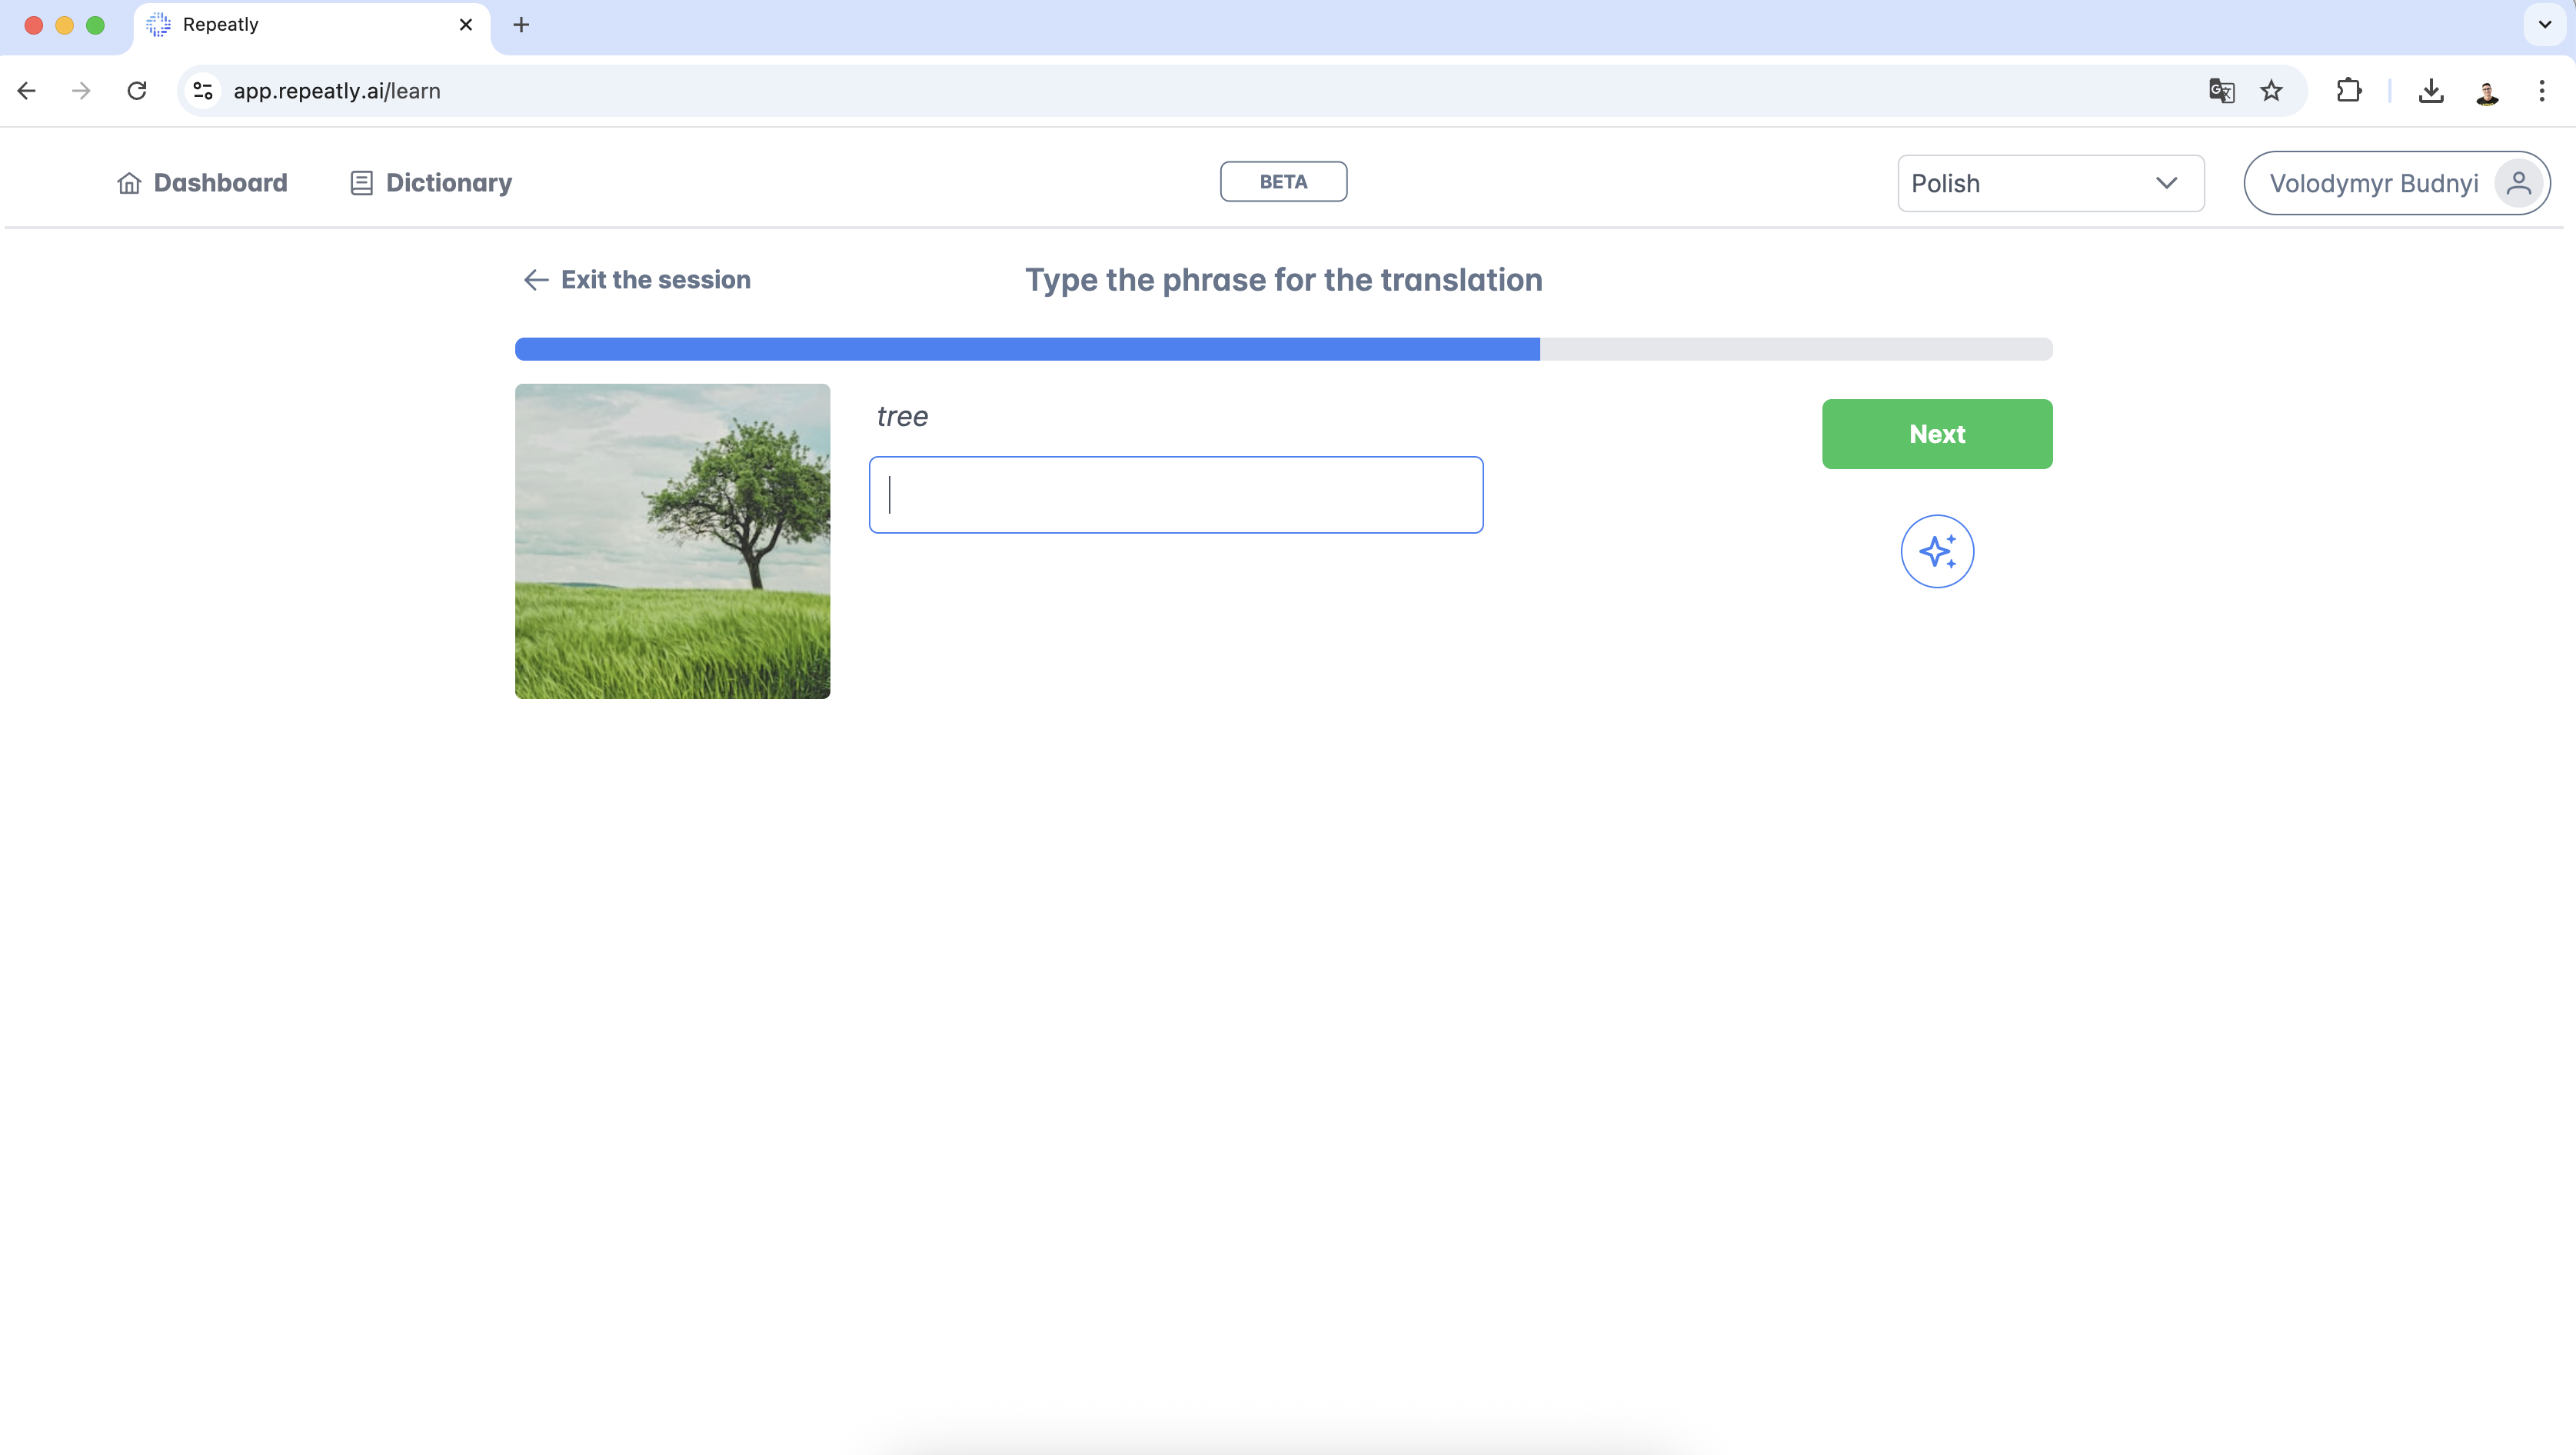Go back in browser history
The height and width of the screenshot is (1455, 2576).
[27, 91]
